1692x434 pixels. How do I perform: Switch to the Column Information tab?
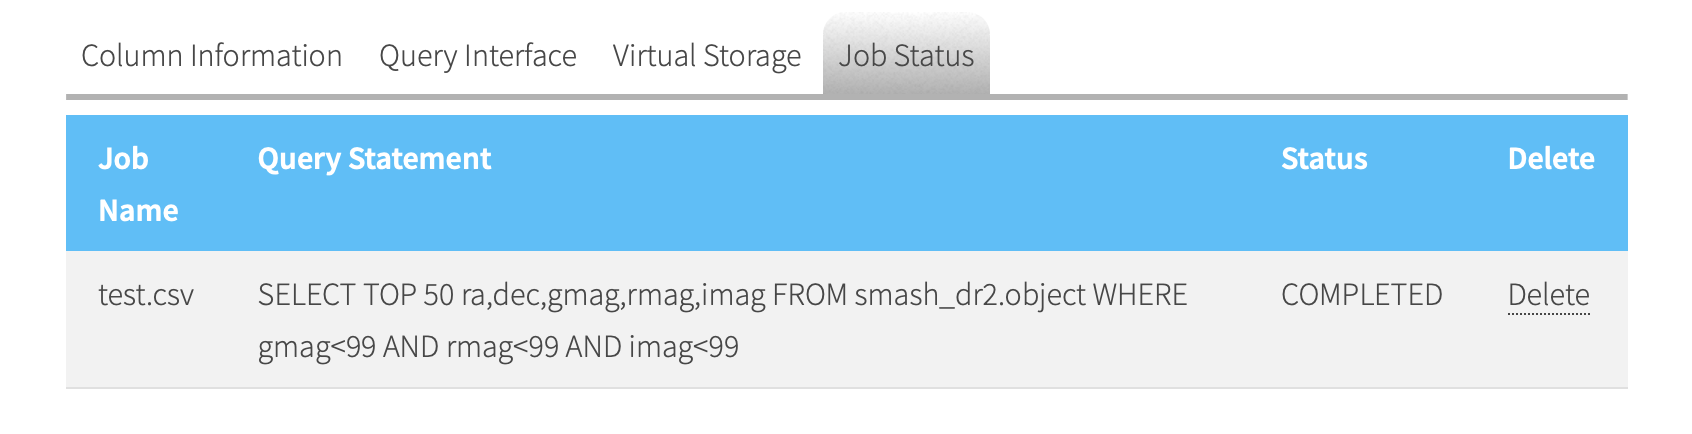pyautogui.click(x=211, y=56)
